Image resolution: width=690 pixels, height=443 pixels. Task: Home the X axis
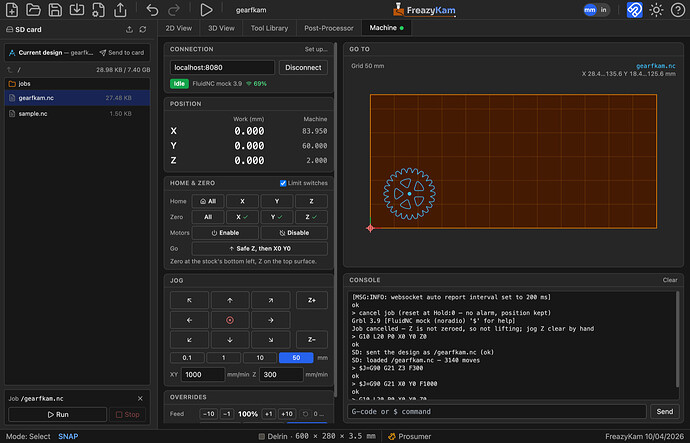point(242,201)
